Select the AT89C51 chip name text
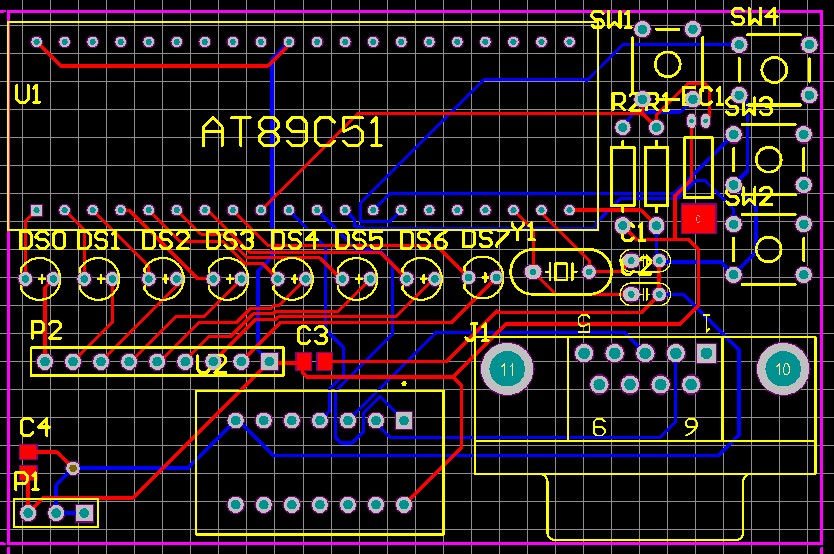The width and height of the screenshot is (834, 554). tap(292, 132)
